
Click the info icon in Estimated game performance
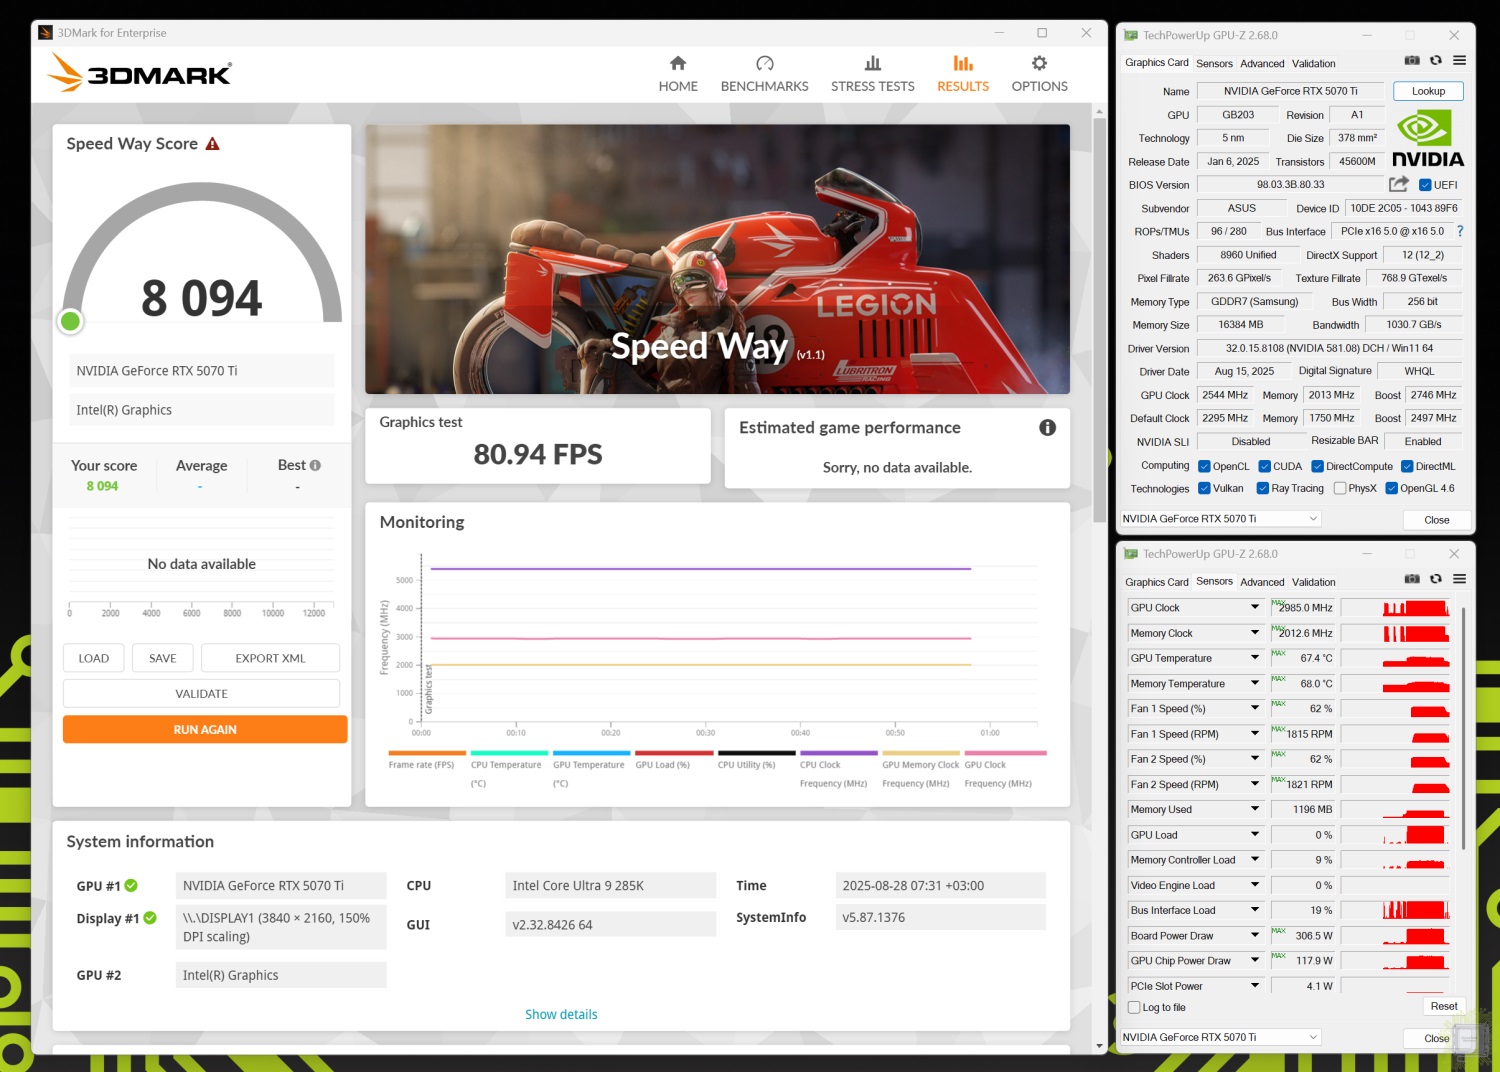pos(1047,428)
